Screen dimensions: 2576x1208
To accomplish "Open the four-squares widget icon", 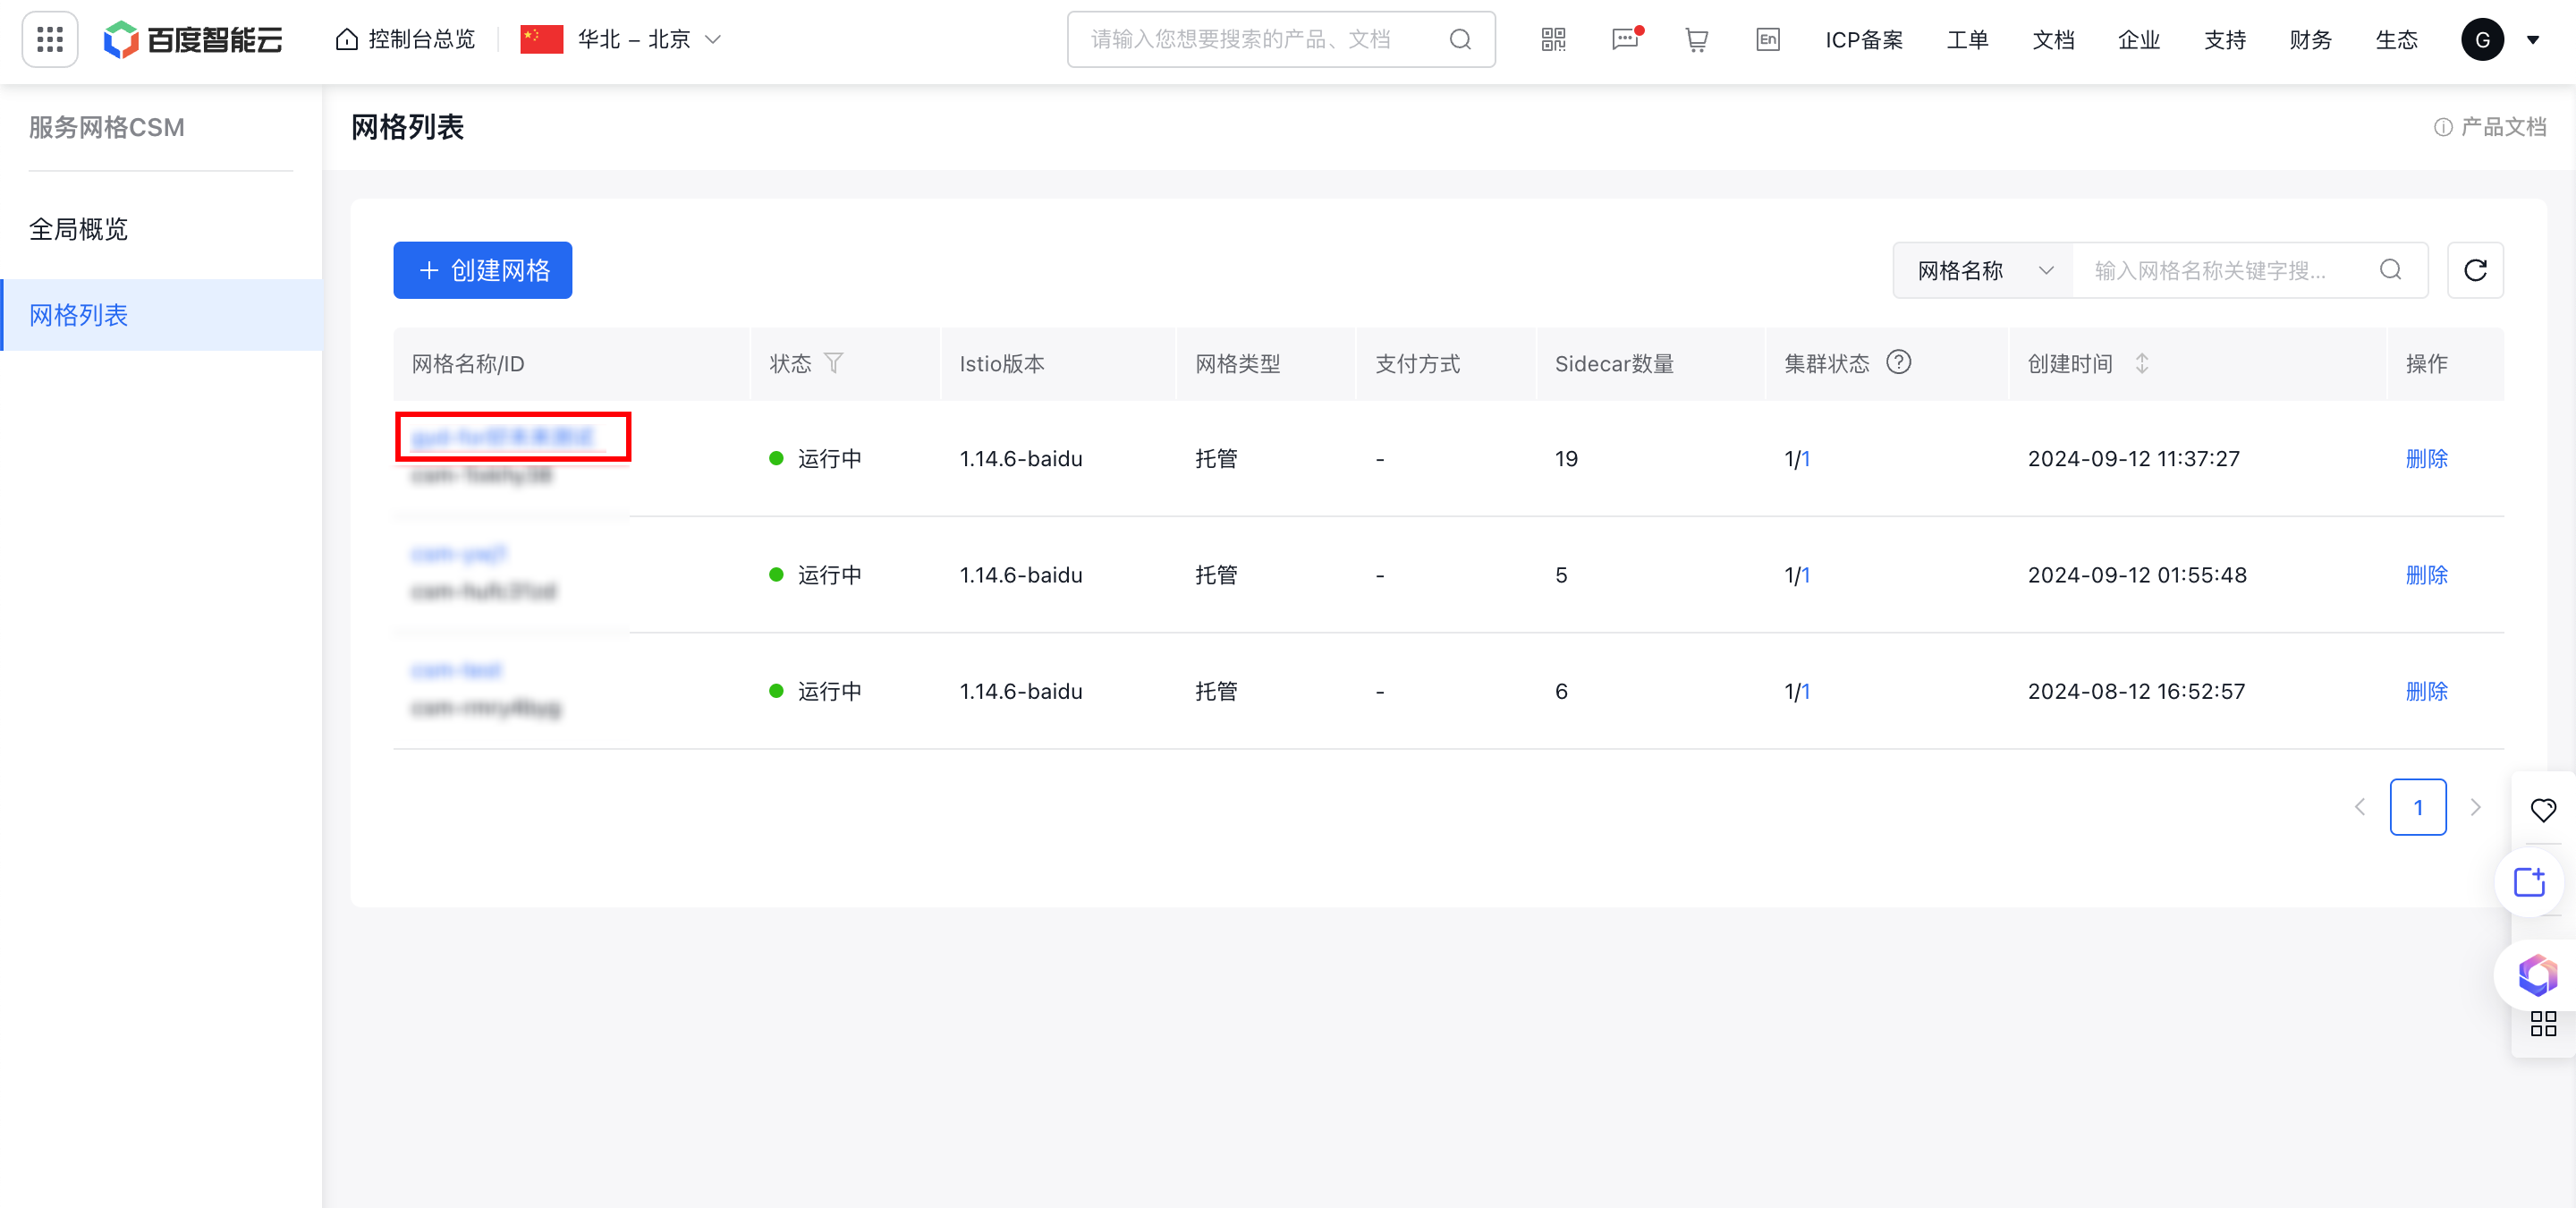I will pos(2543,1023).
